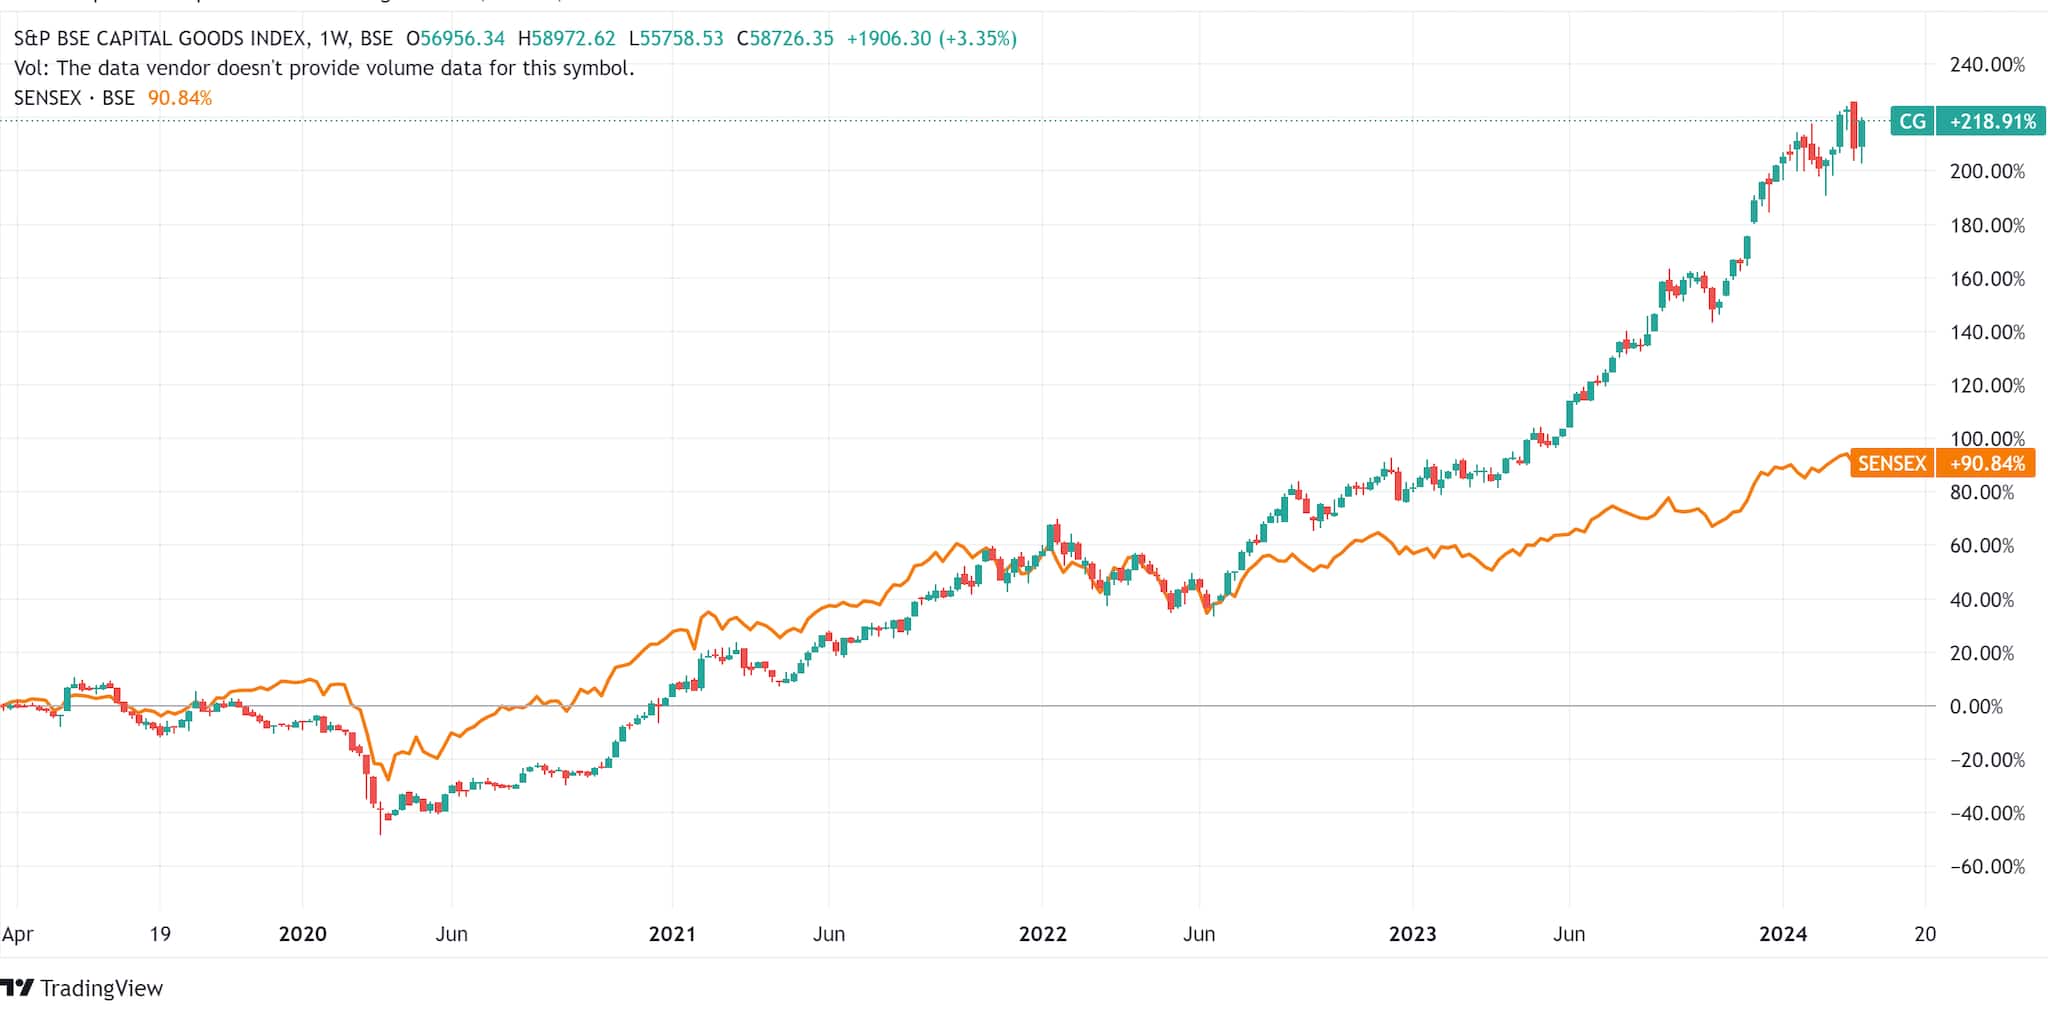
Task: Select the +218.91% price label
Action: 1986,121
